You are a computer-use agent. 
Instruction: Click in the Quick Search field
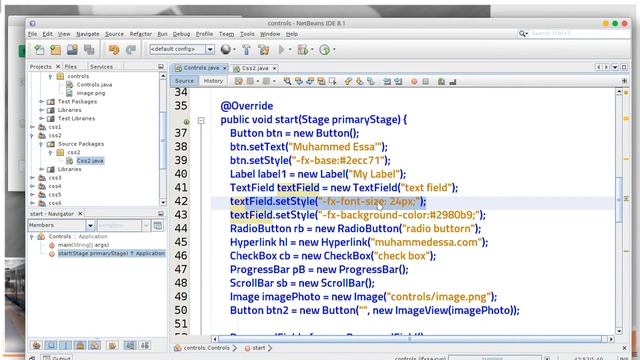(x=579, y=33)
